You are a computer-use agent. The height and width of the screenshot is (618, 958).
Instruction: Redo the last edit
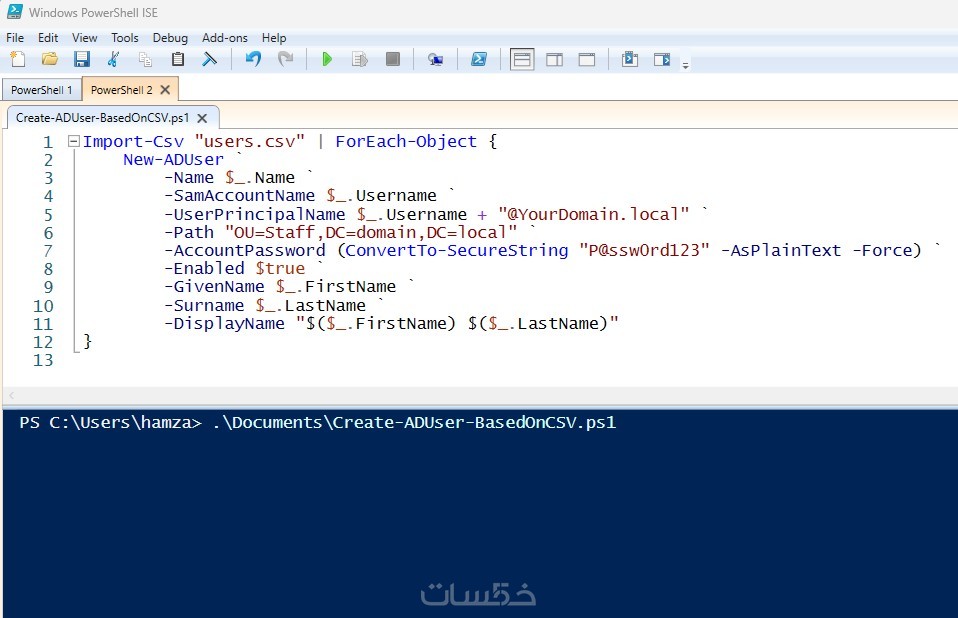[x=285, y=59]
